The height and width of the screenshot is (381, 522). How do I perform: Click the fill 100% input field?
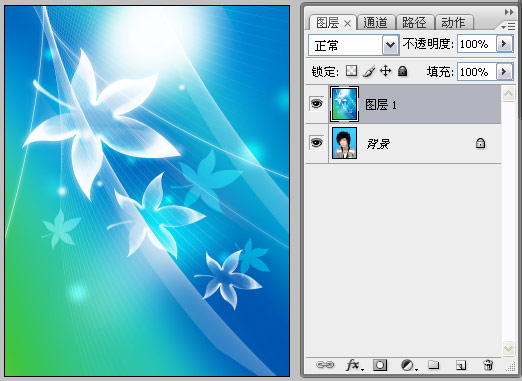pyautogui.click(x=477, y=71)
